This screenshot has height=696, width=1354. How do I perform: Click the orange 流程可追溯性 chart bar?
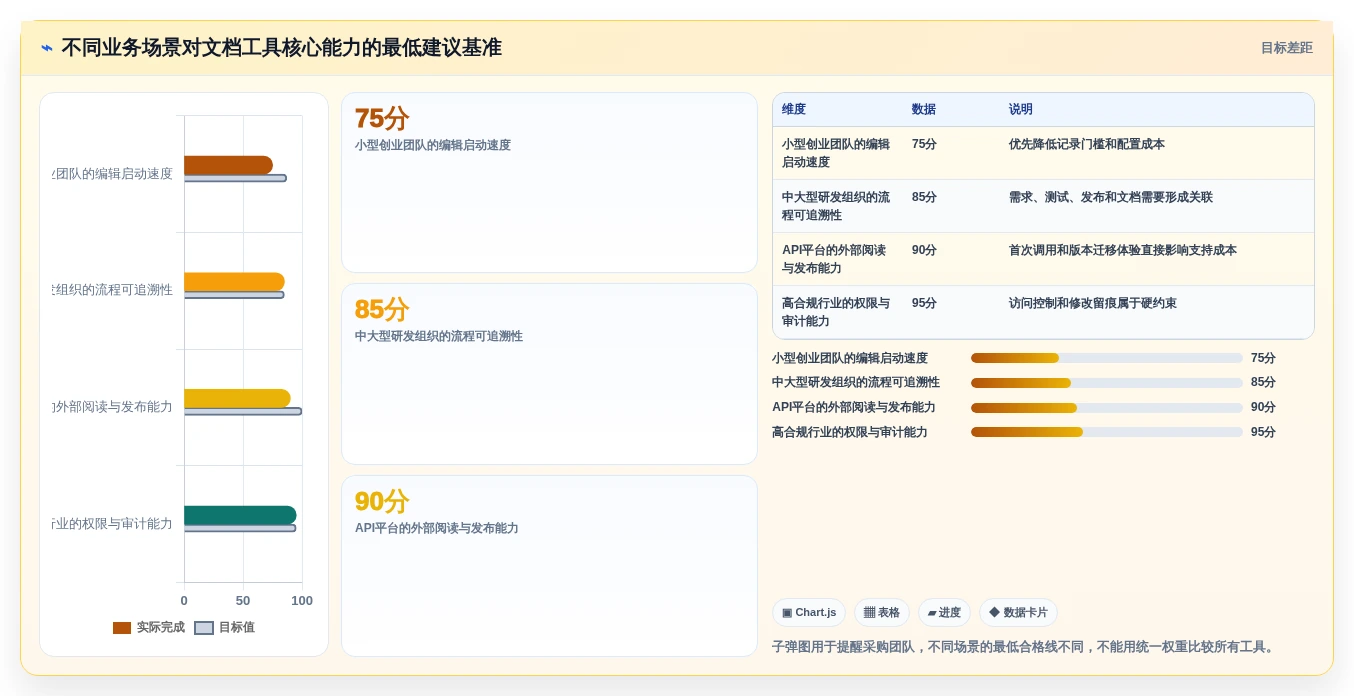coord(234,282)
